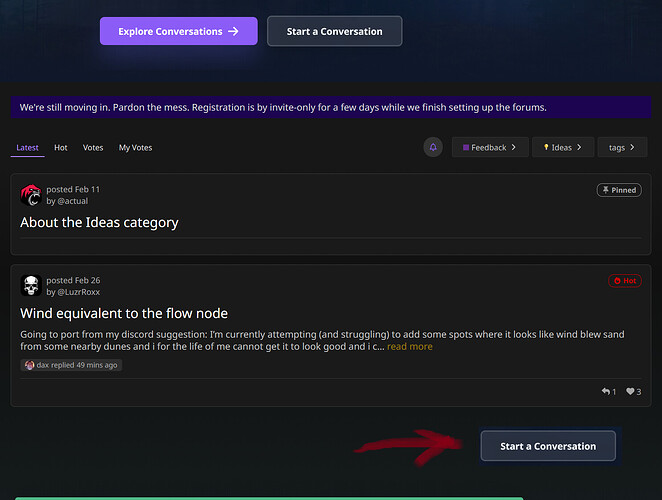Expand the Ideas category dropdown
This screenshot has width=662, height=500.
pos(563,147)
